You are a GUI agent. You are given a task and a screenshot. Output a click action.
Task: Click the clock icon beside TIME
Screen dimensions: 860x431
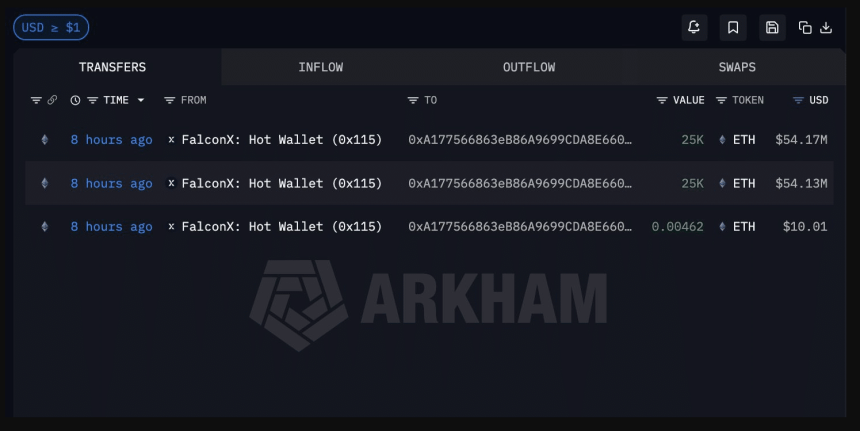point(75,100)
